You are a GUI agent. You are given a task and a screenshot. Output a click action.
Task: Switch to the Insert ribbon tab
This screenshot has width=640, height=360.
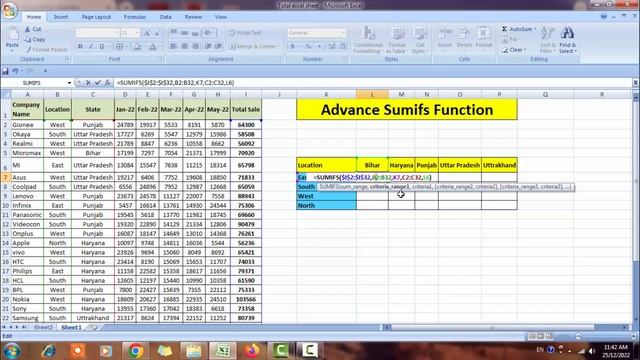pyautogui.click(x=61, y=17)
